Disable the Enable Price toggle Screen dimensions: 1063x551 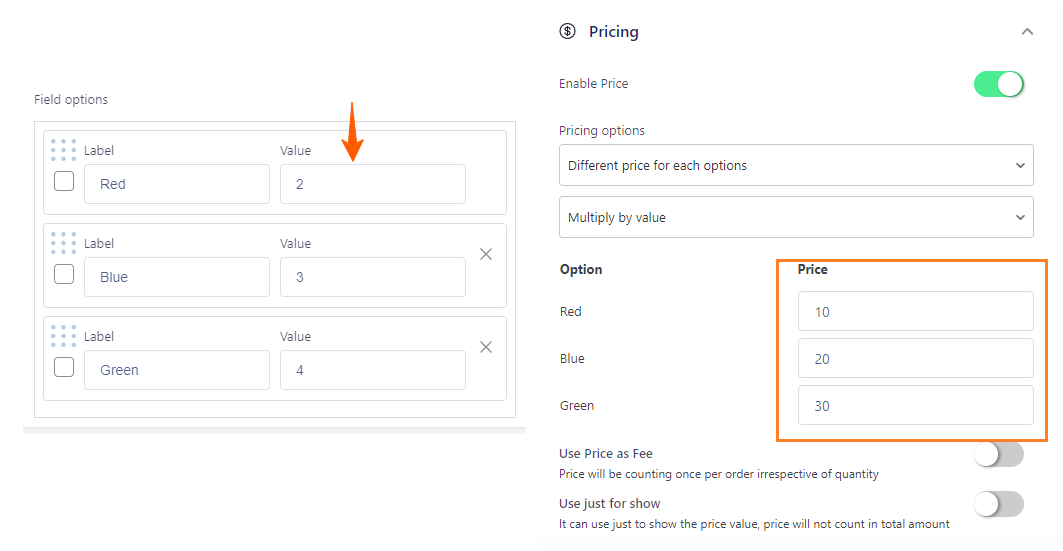click(999, 84)
